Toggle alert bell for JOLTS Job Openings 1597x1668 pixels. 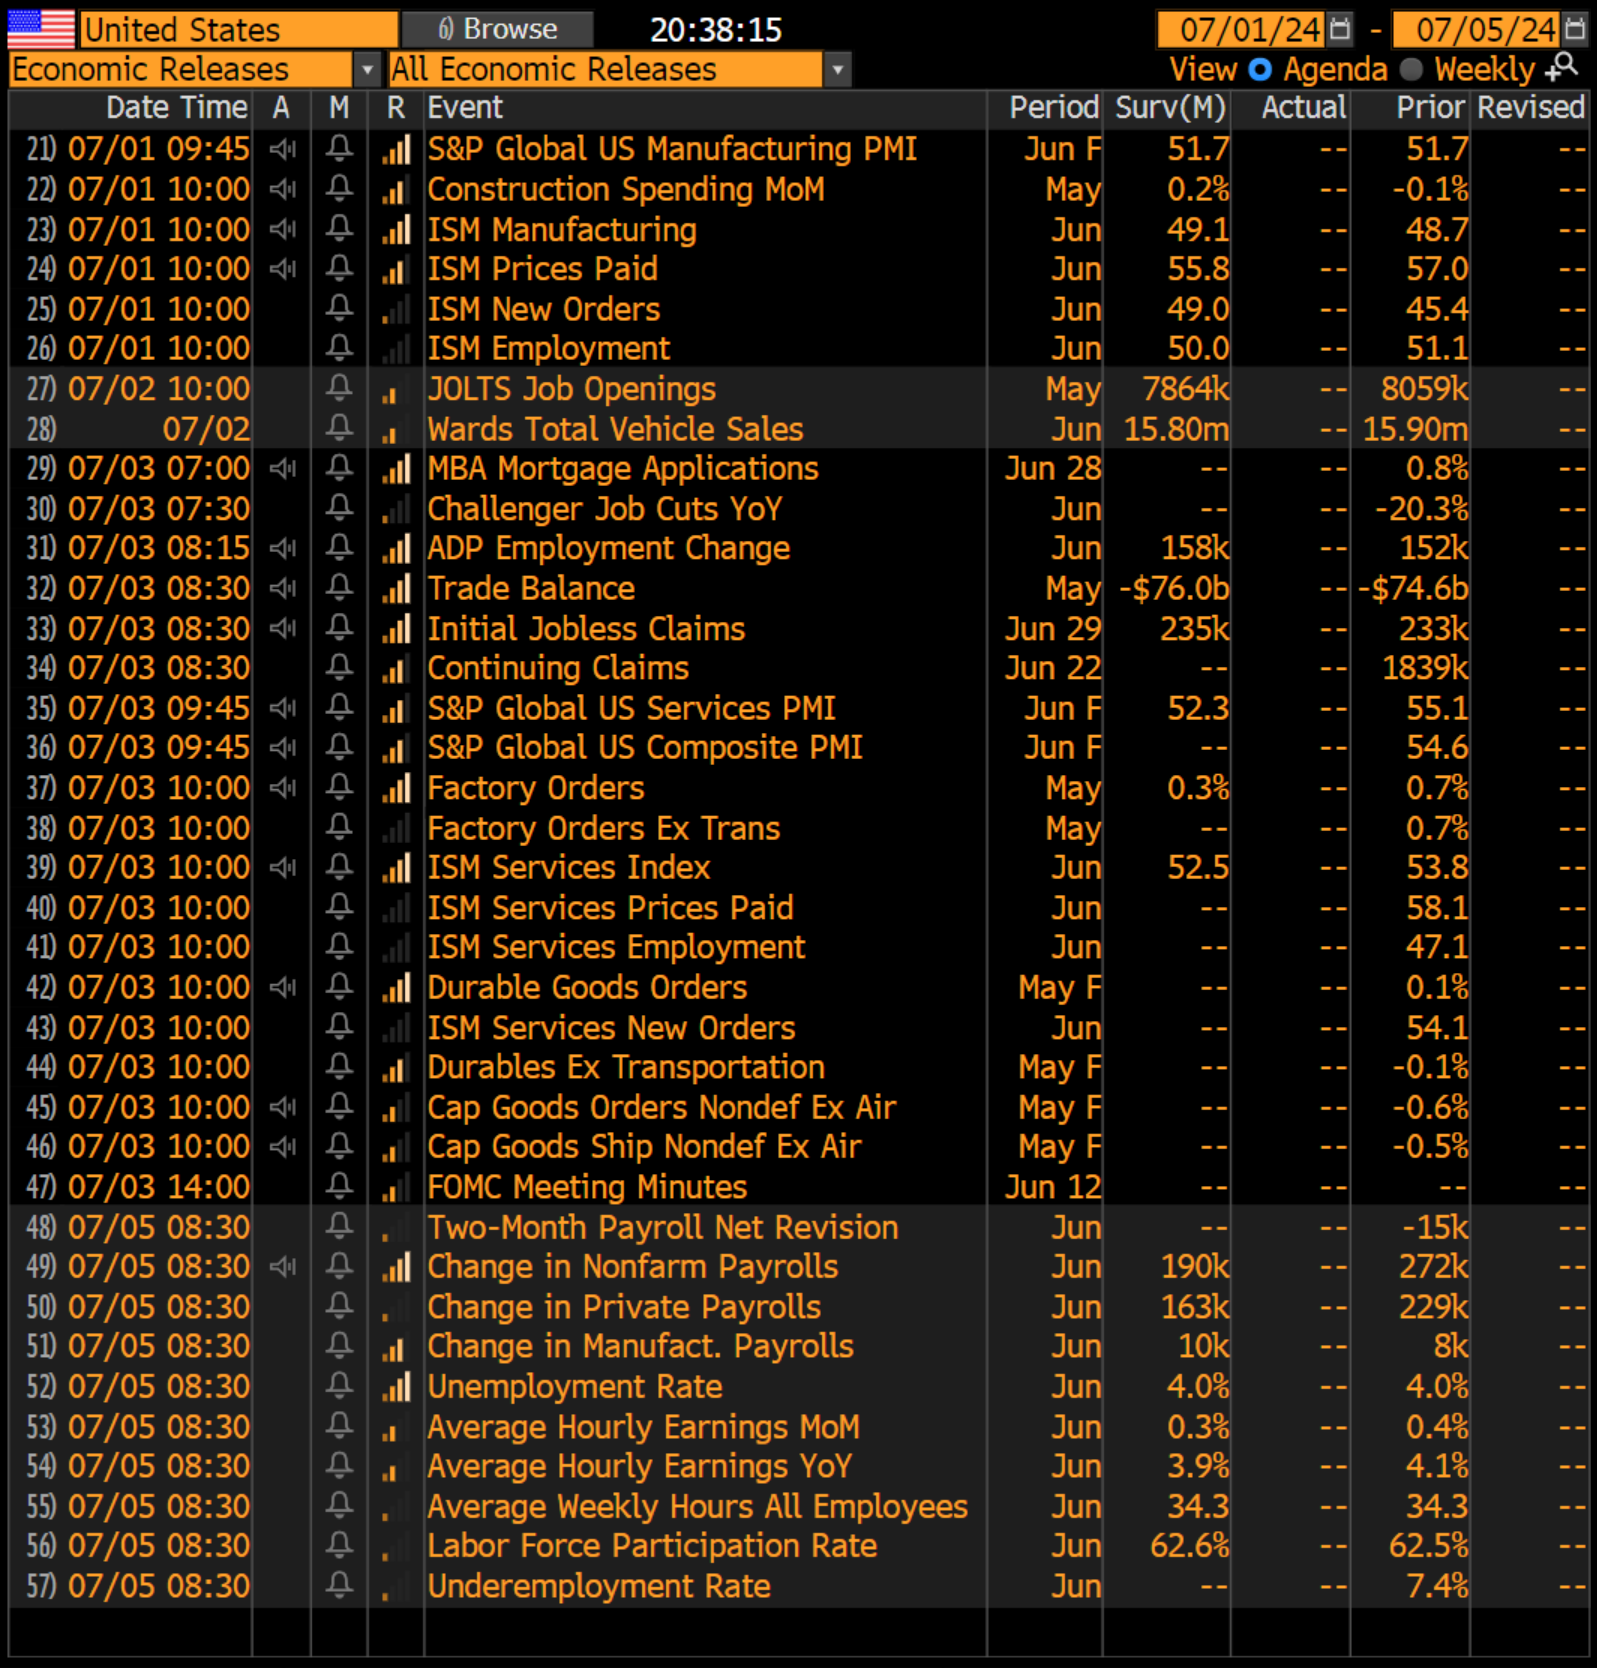pyautogui.click(x=339, y=388)
